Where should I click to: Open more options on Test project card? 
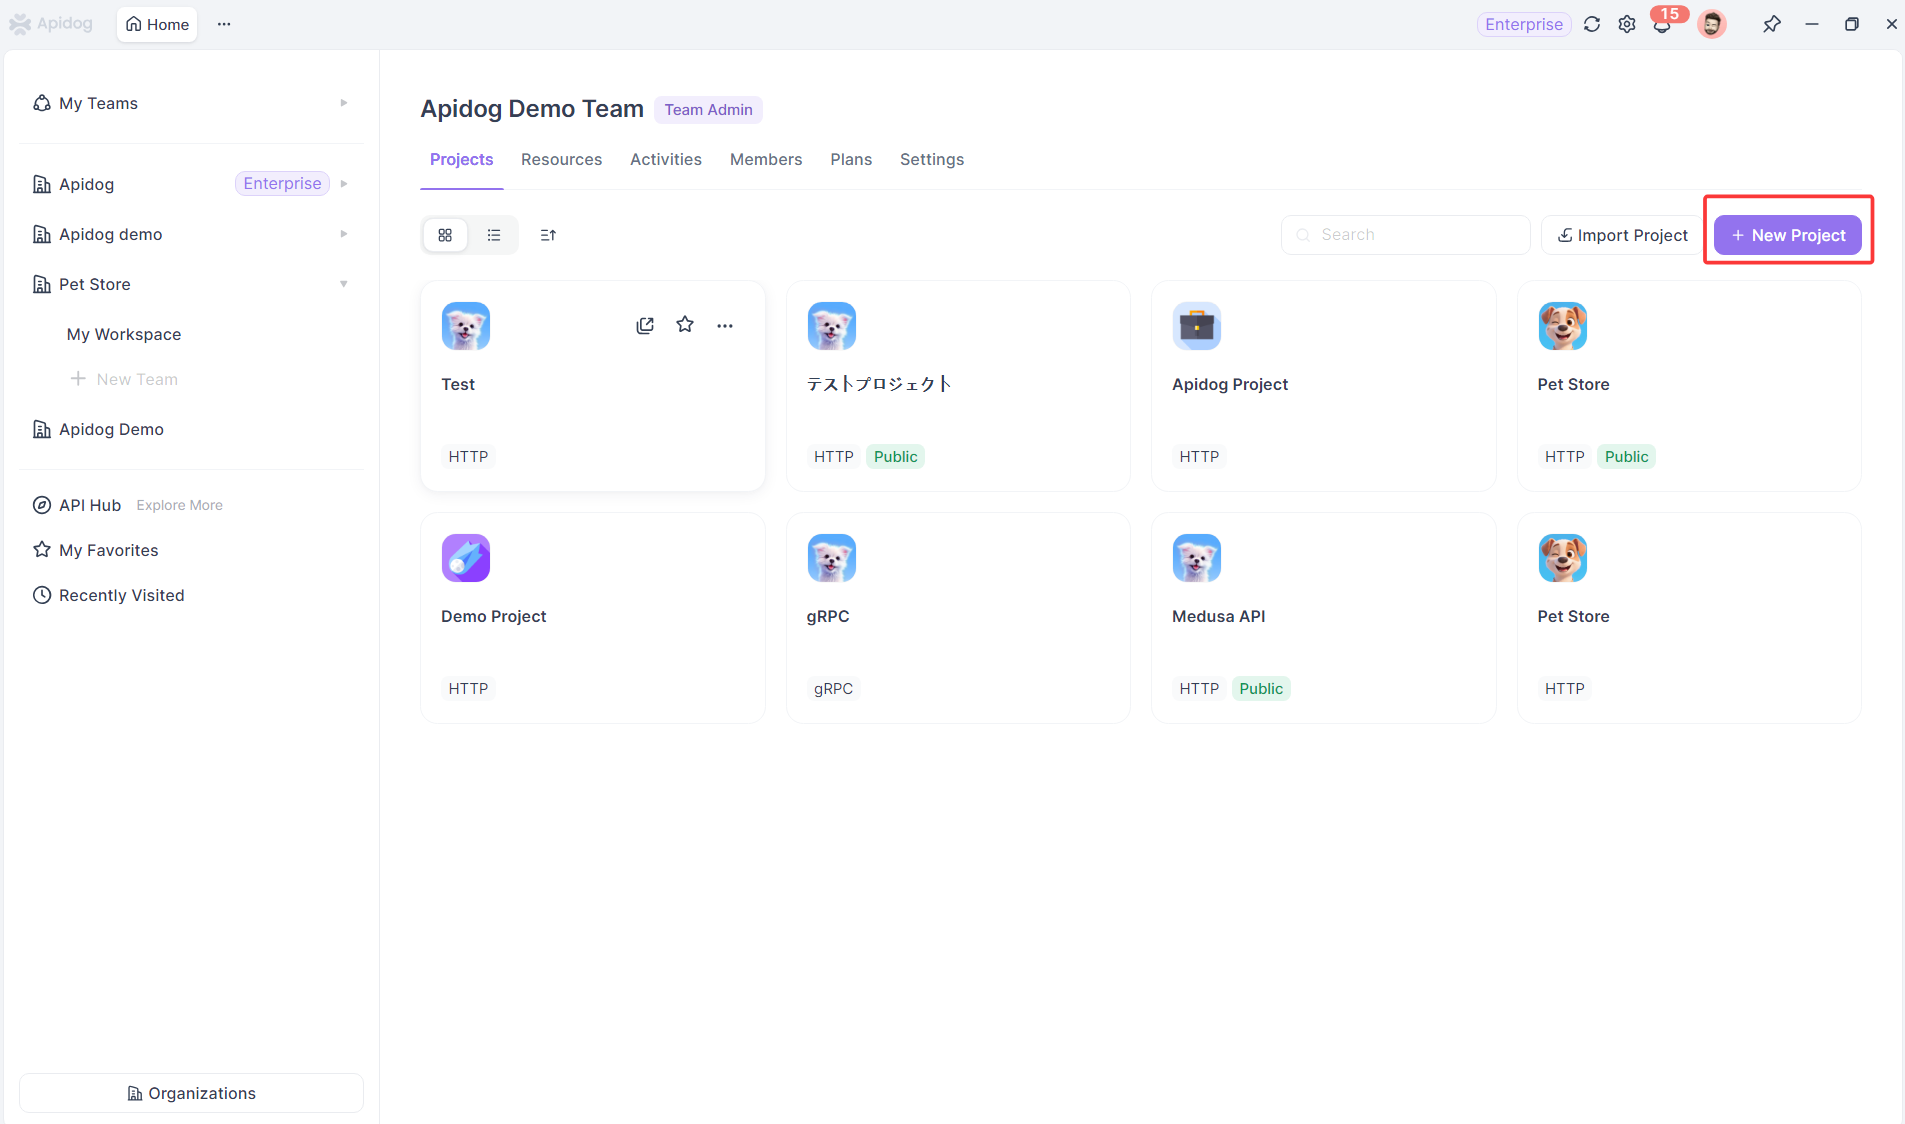pos(725,325)
